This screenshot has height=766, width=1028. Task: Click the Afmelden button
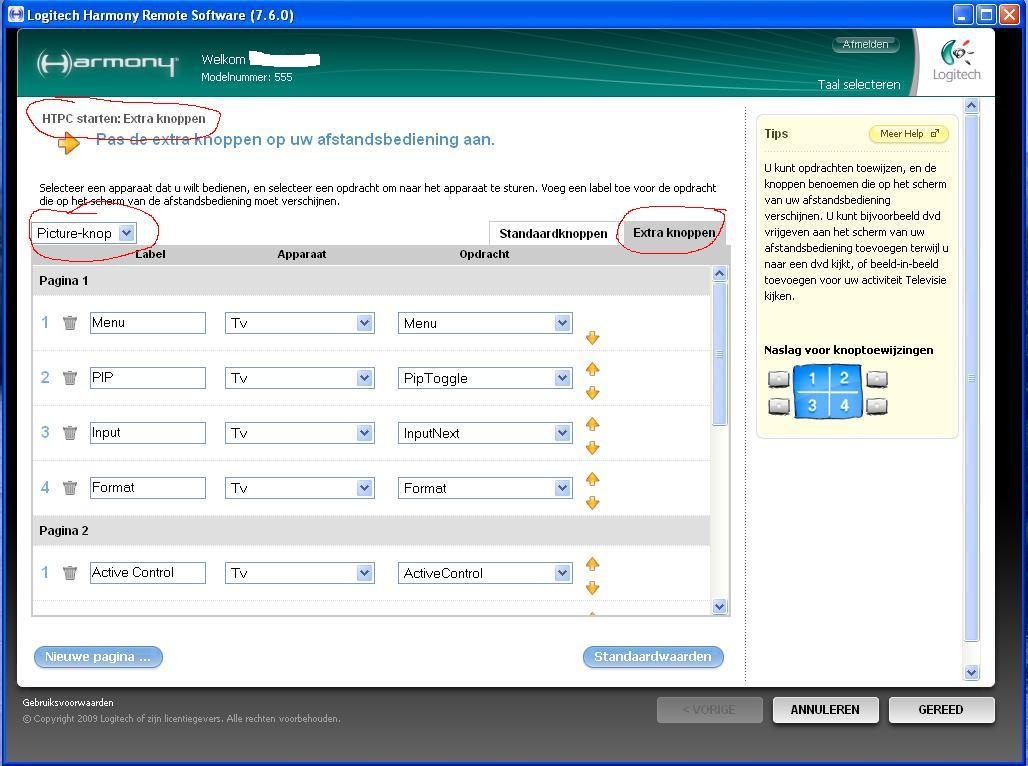[865, 44]
